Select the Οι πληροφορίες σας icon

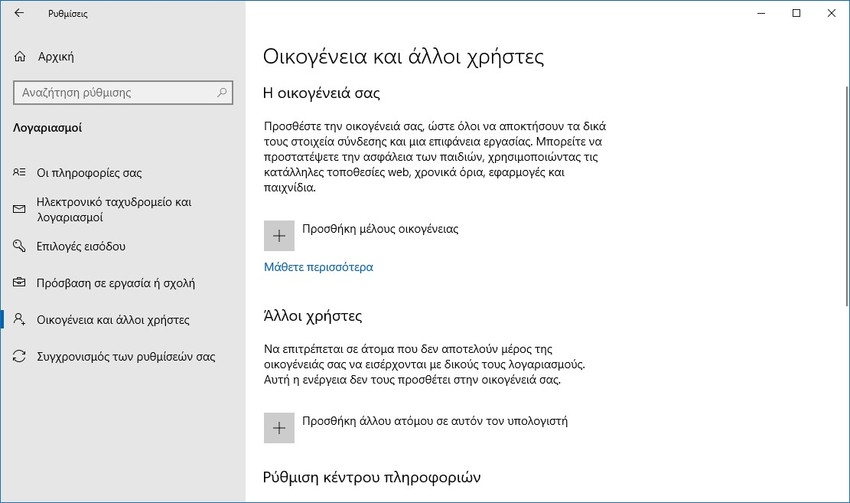[19, 172]
